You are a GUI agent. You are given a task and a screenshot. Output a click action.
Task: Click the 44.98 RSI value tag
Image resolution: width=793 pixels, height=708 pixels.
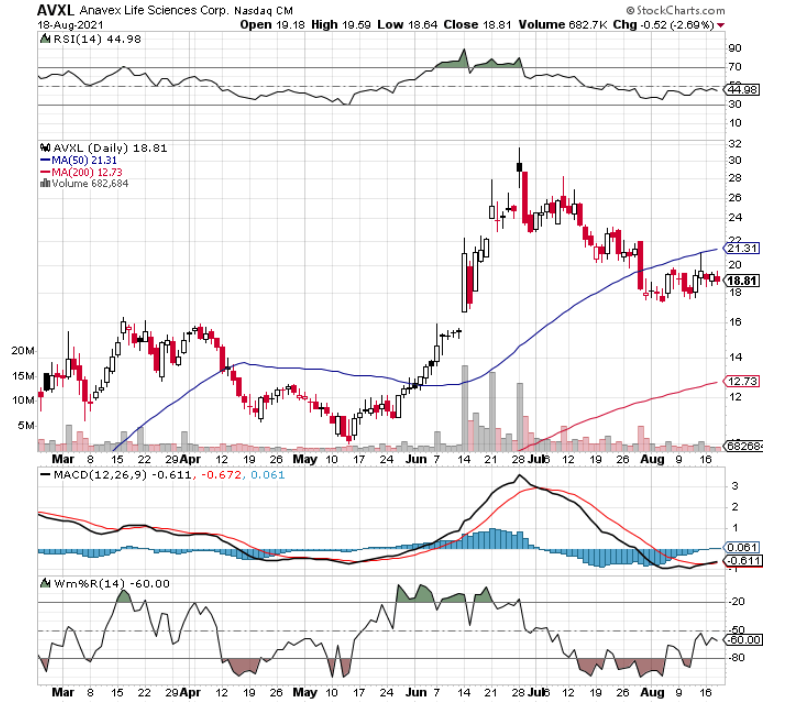click(x=742, y=90)
